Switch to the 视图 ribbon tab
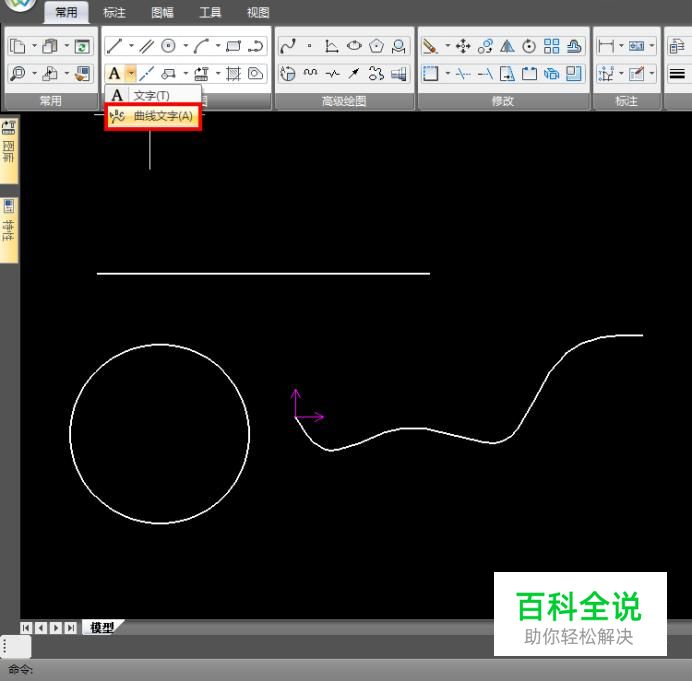Image resolution: width=692 pixels, height=681 pixels. [258, 12]
